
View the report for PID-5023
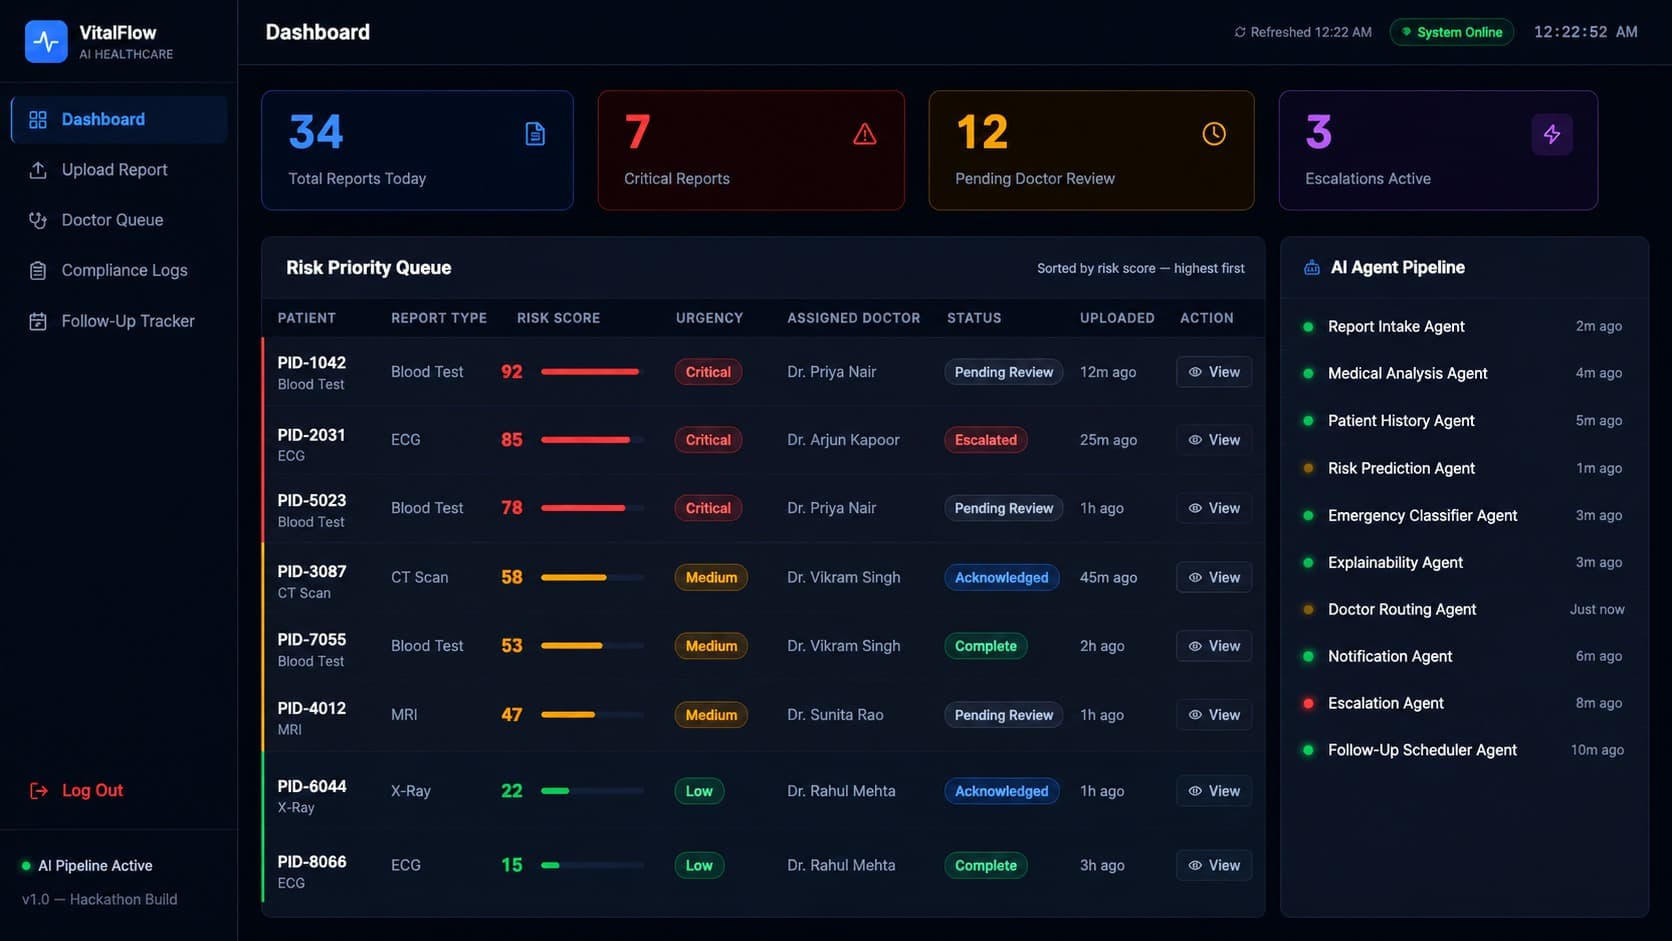[x=1214, y=508]
